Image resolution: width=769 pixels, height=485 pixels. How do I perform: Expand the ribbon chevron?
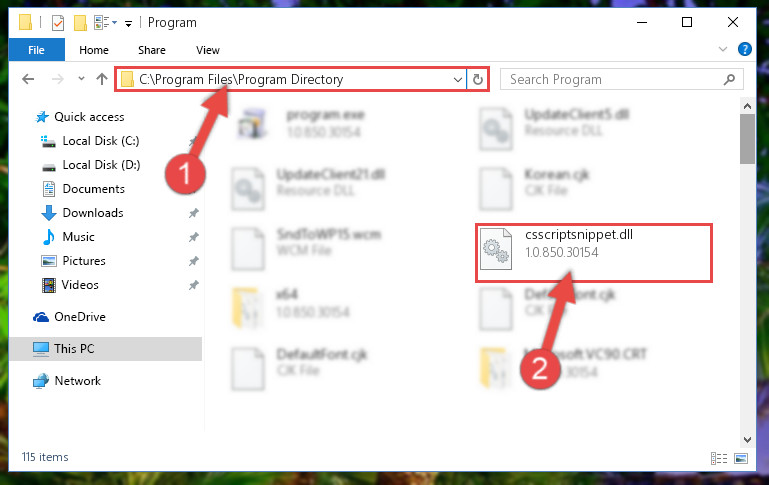tap(722, 49)
